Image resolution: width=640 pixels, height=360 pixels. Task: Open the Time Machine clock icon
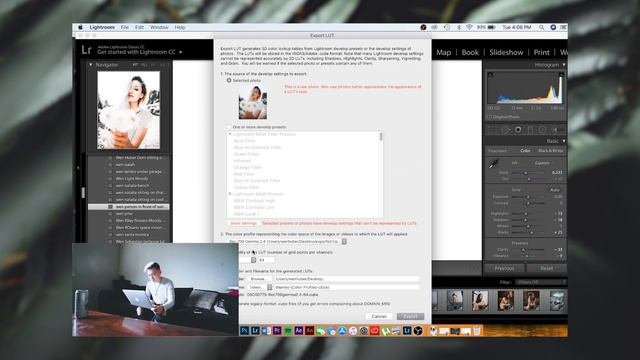pyautogui.click(x=447, y=27)
